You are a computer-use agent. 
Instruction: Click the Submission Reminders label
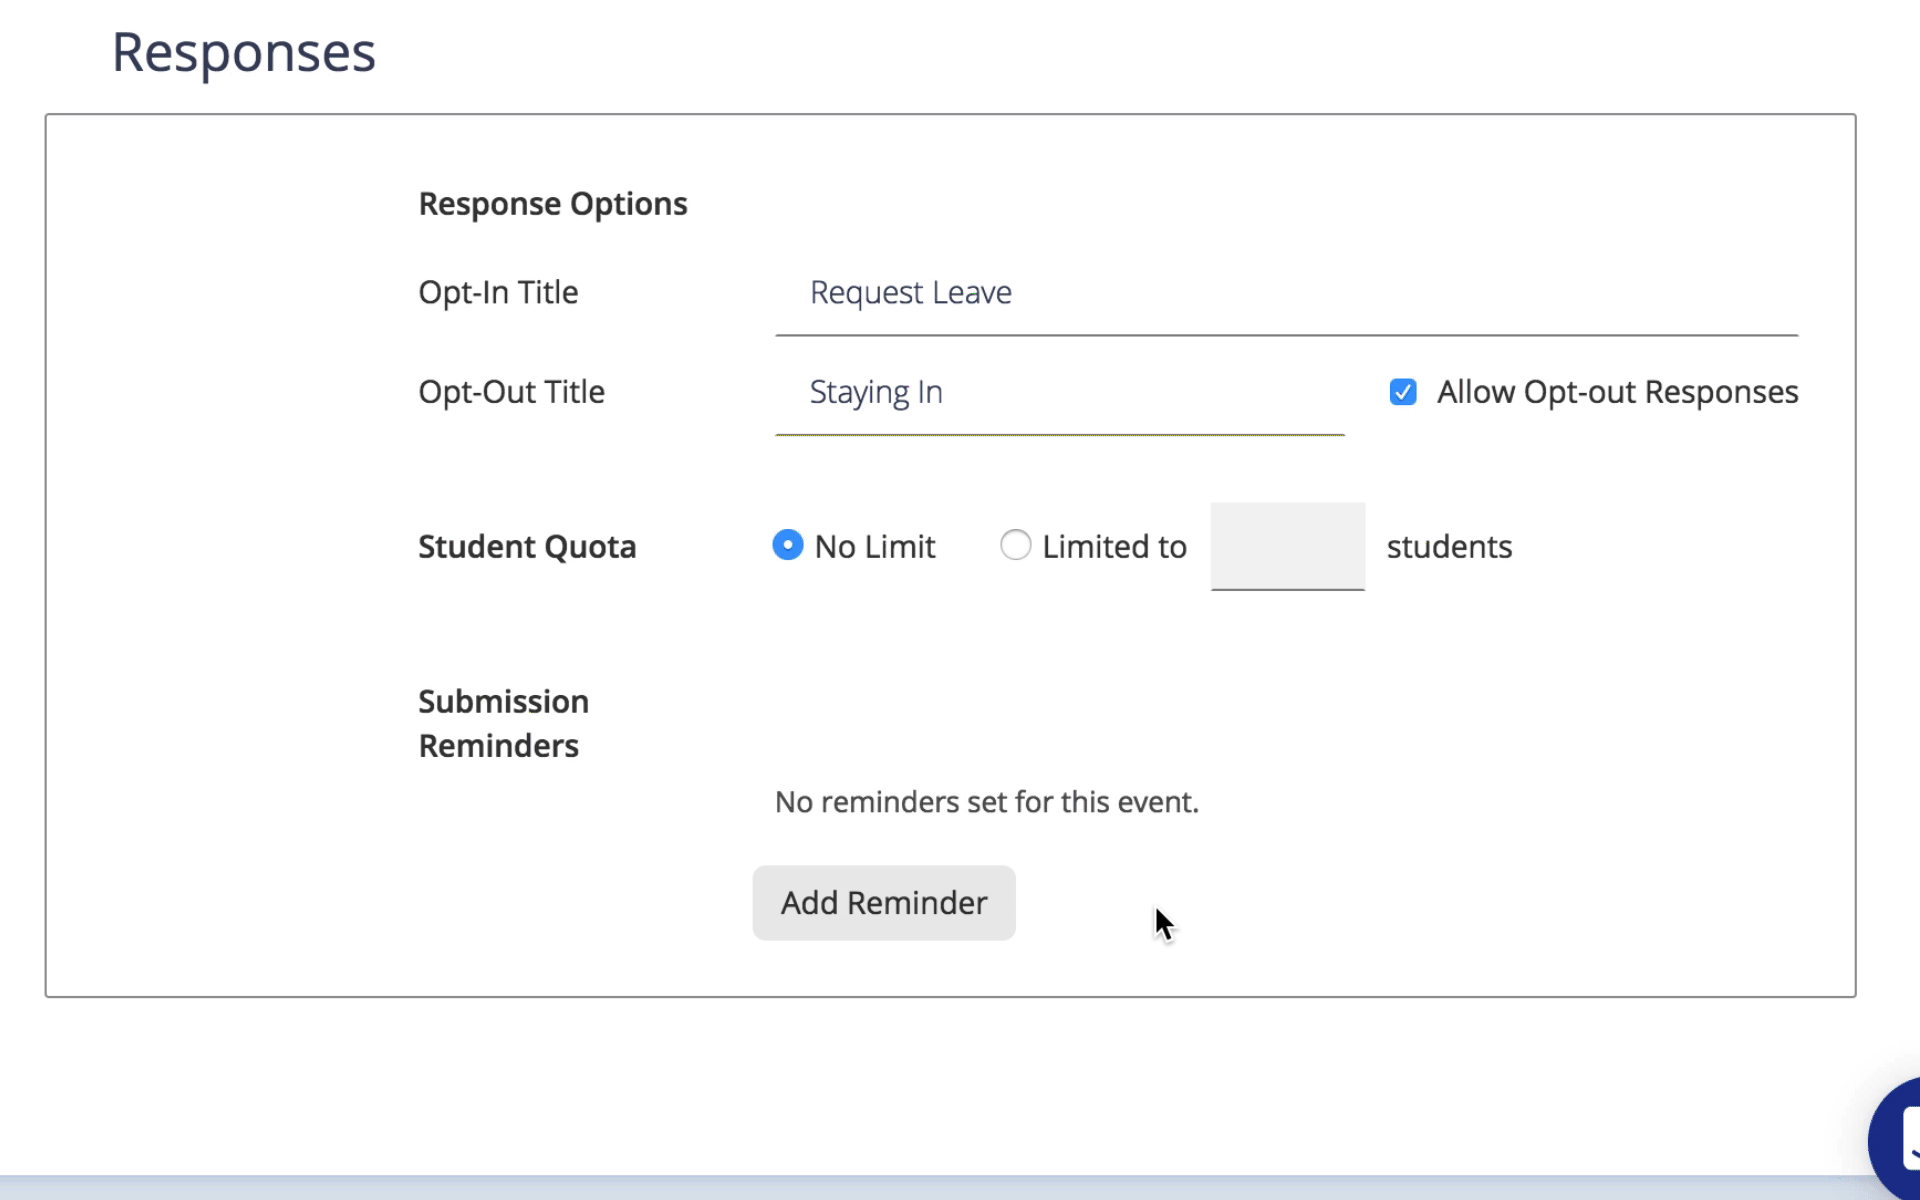pos(503,724)
